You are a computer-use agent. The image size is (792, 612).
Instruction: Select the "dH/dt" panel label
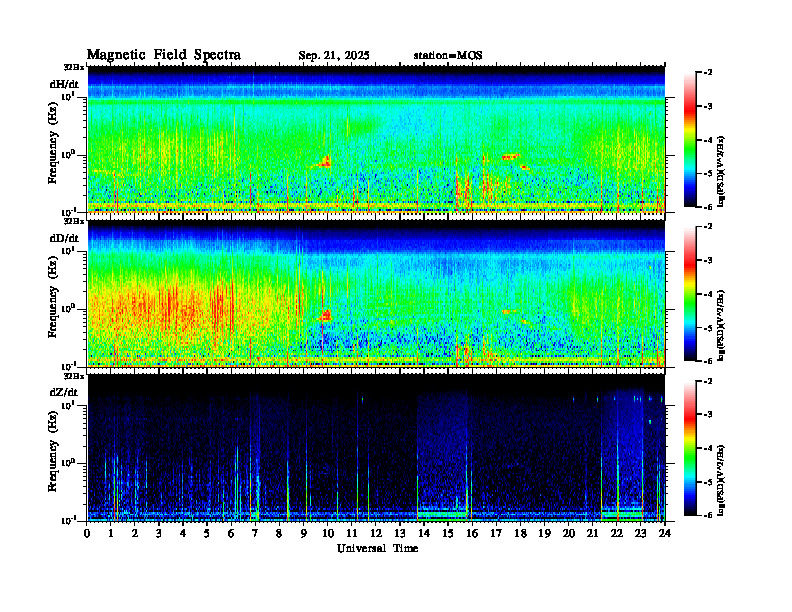(64, 84)
